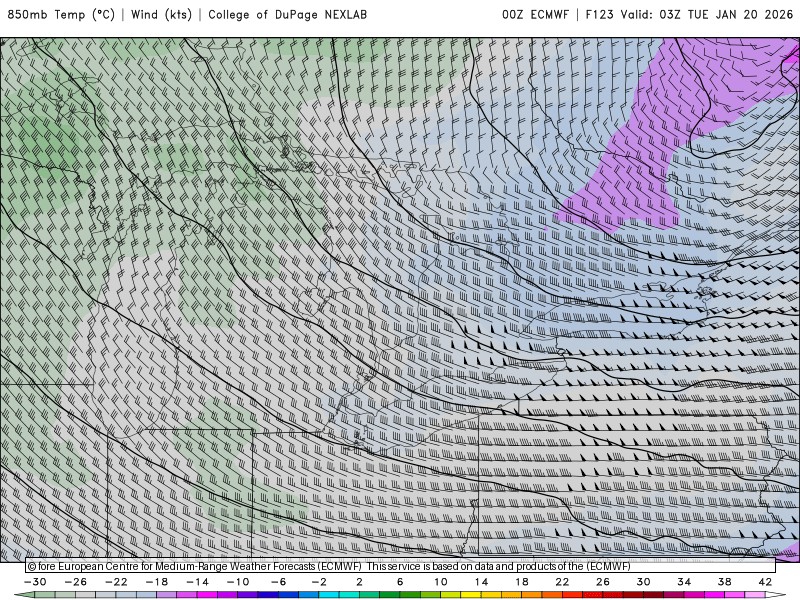Click the "850mb Temp (°C)" title text
The height and width of the screenshot is (600, 800).
coord(61,15)
